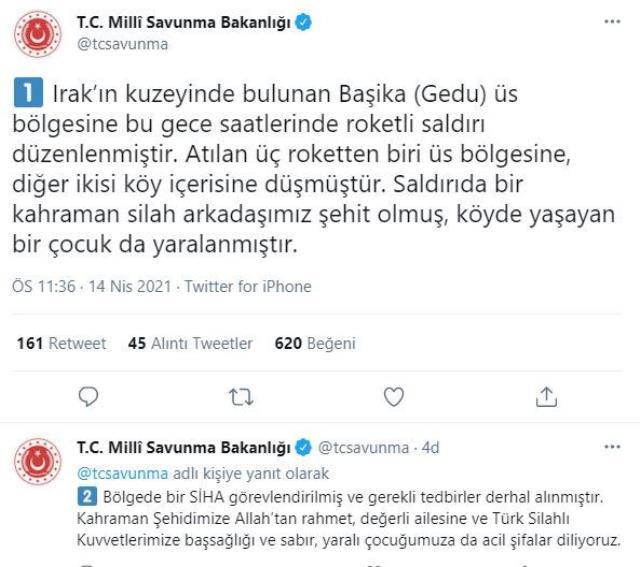Click the blue @tcsavunma mention in reply line
This screenshot has width=640, height=567.
tap(122, 474)
